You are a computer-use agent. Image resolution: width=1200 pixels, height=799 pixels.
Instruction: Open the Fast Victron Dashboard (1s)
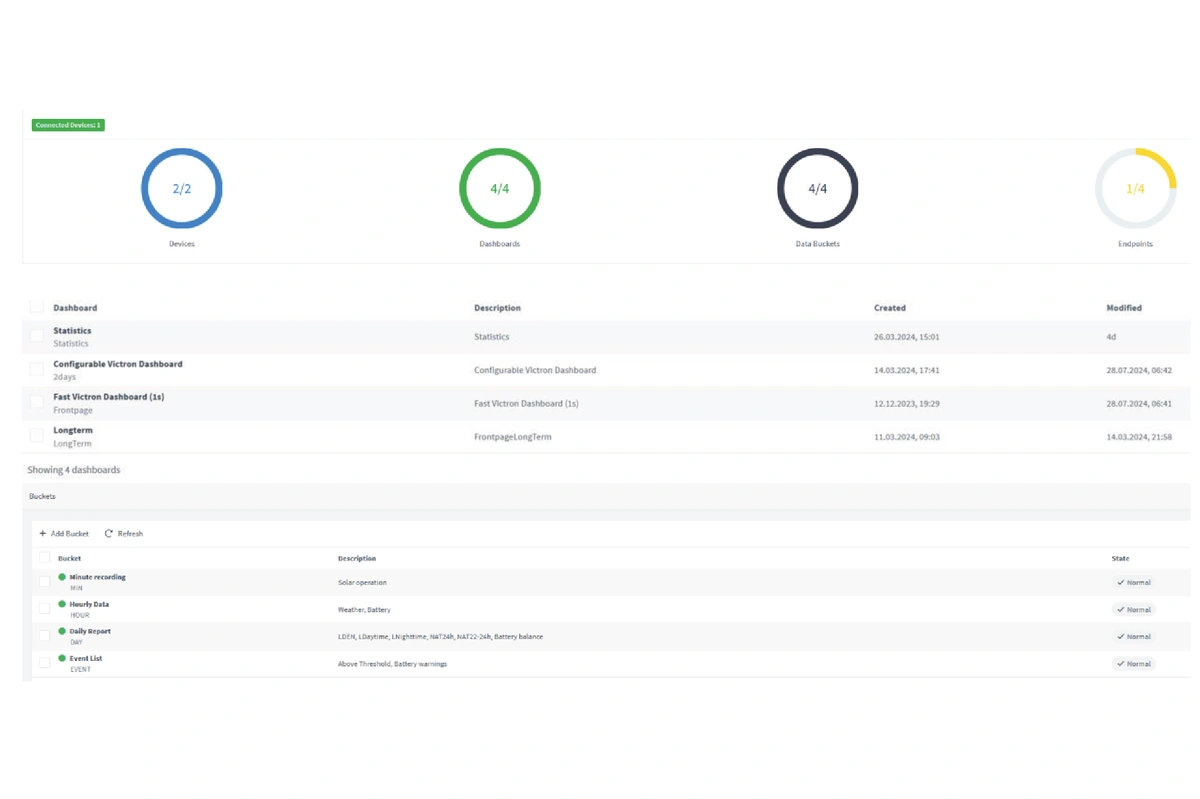pyautogui.click(x=109, y=397)
